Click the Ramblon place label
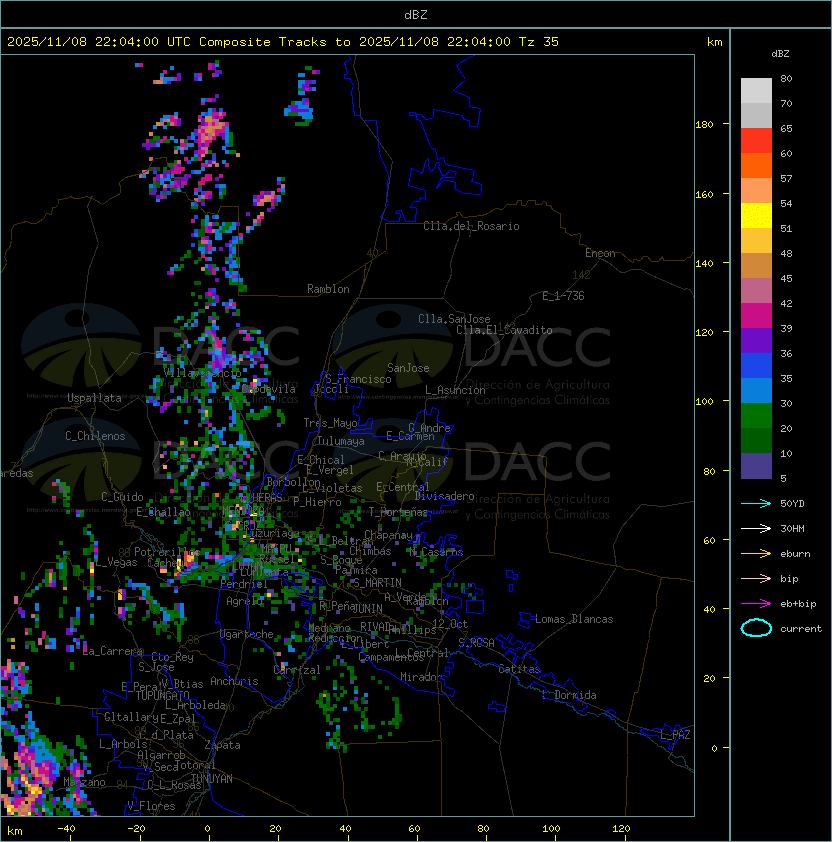This screenshot has height=842, width=832. click(x=328, y=289)
